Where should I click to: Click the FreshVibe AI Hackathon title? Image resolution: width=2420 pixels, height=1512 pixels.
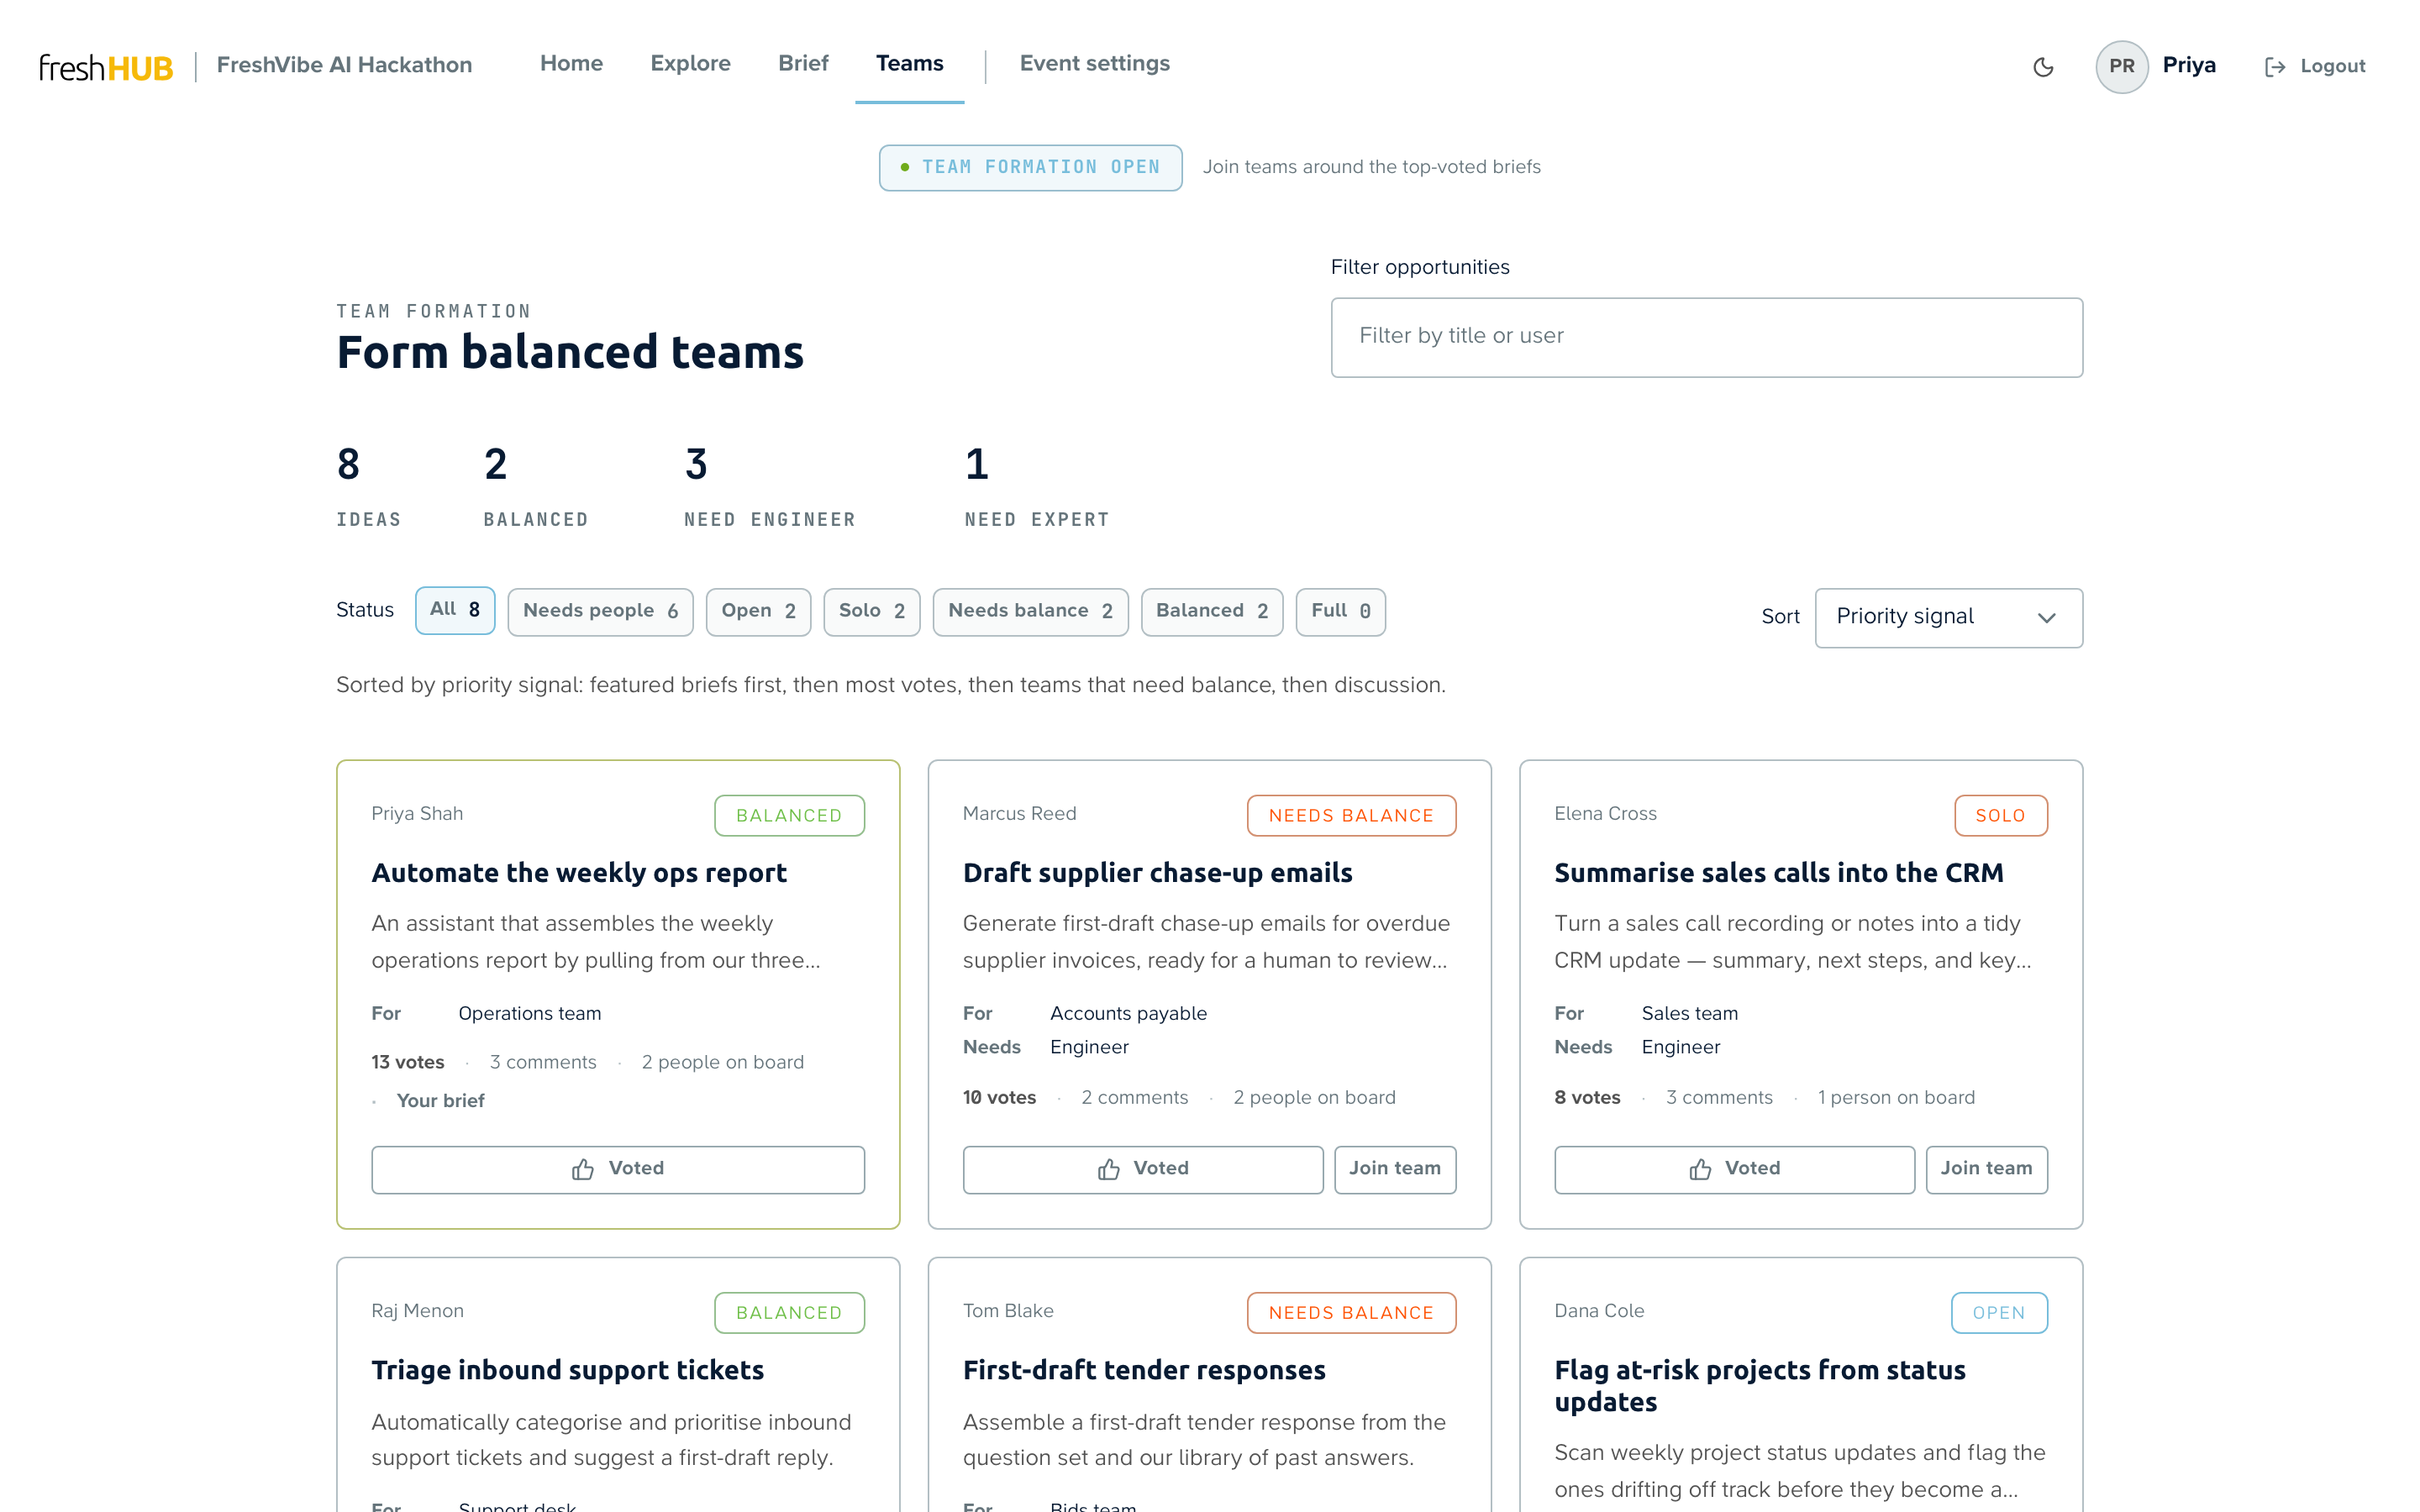point(344,65)
